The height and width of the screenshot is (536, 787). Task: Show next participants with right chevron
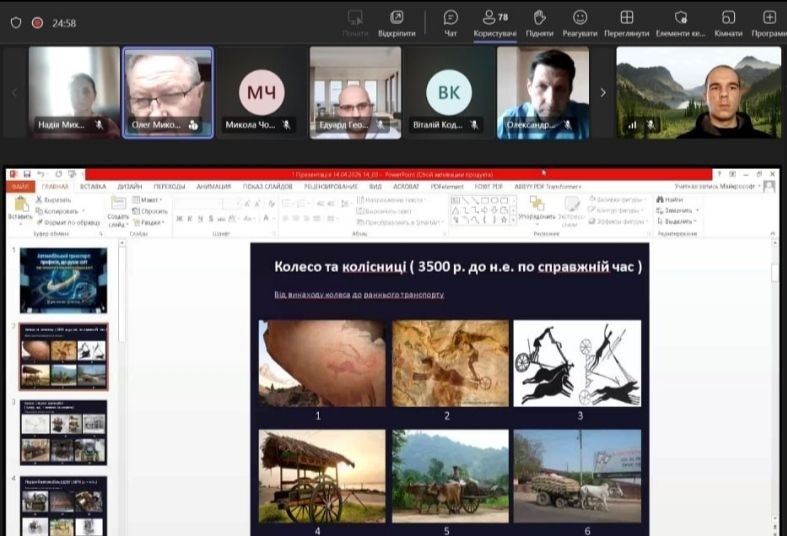pyautogui.click(x=602, y=93)
